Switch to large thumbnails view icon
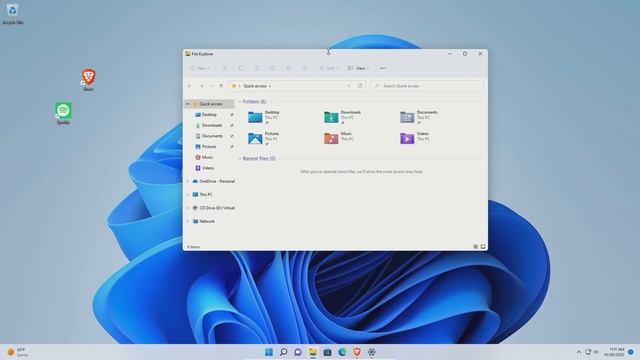640x360 pixels. (x=483, y=247)
